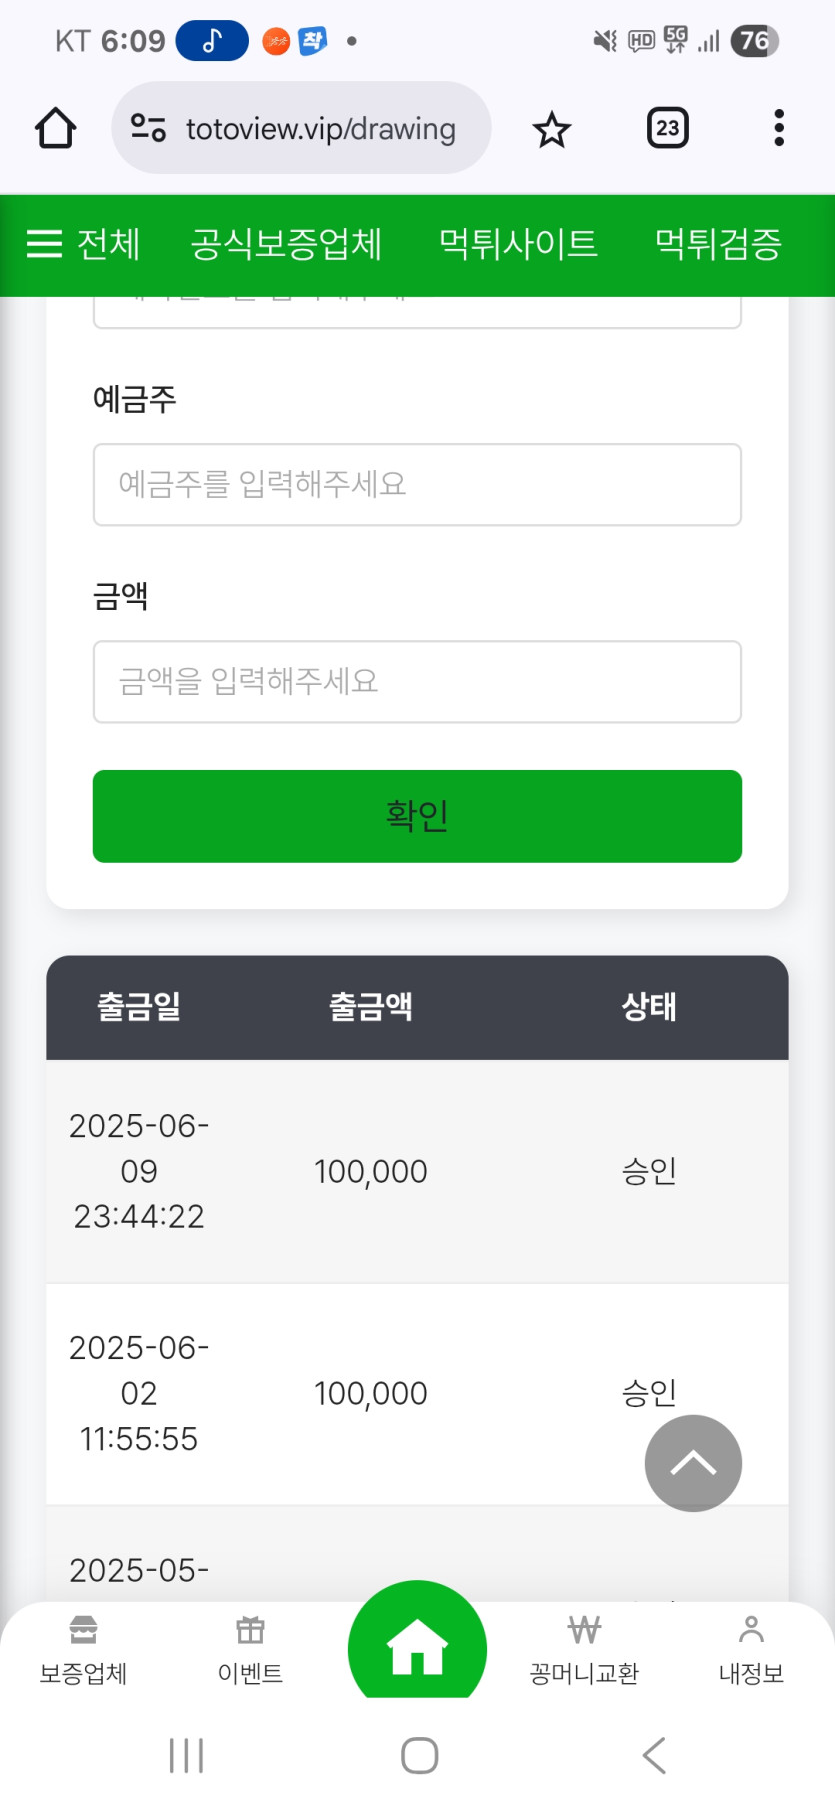Focus the 금액 input field
The height and width of the screenshot is (1809, 835).
tap(417, 681)
